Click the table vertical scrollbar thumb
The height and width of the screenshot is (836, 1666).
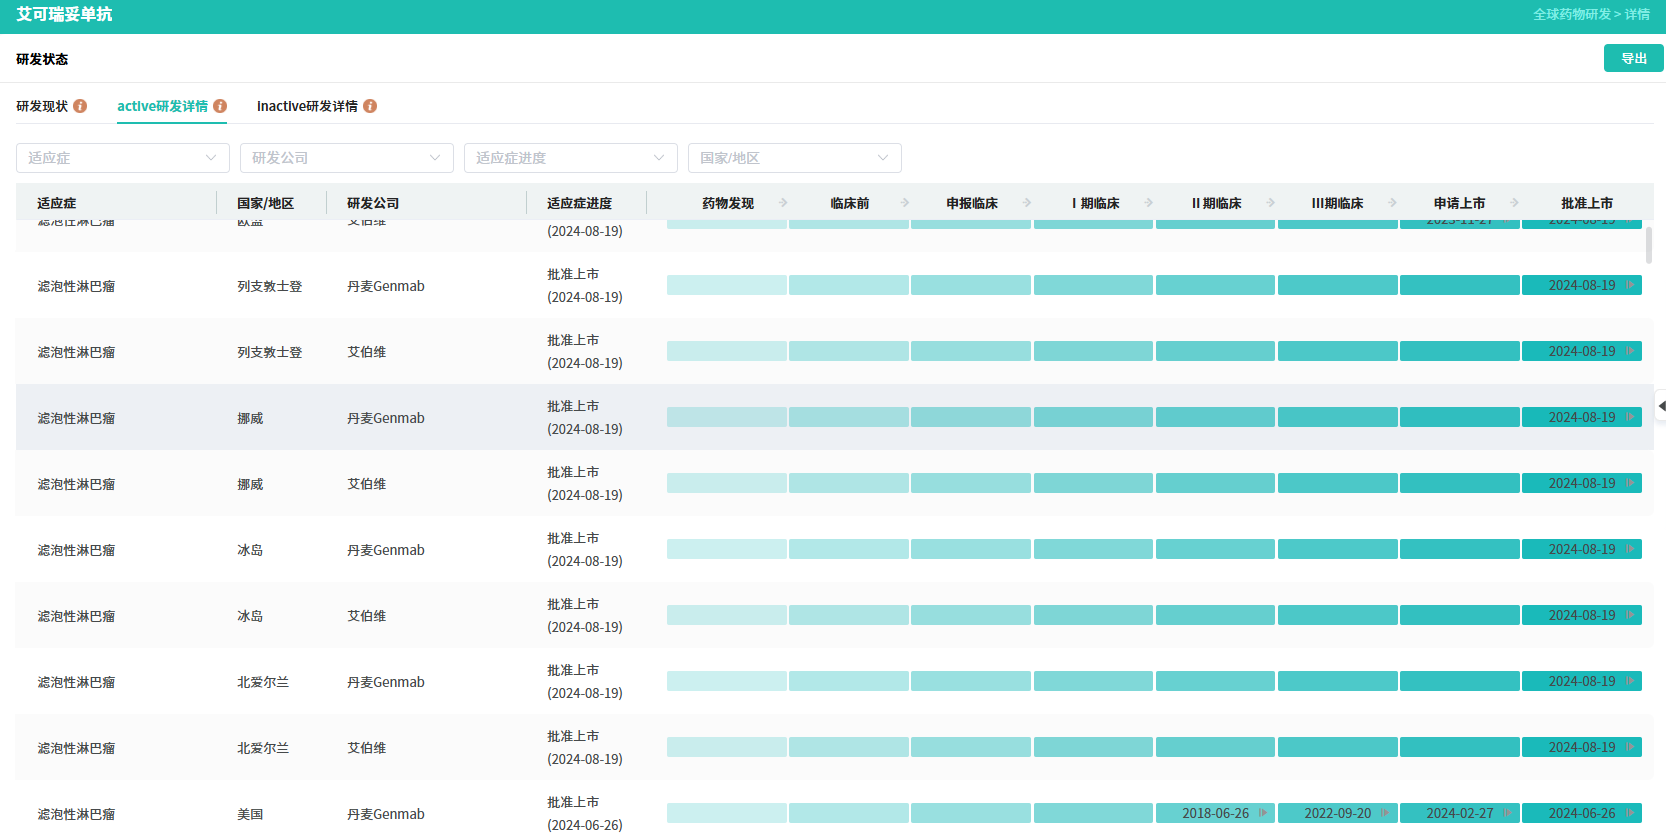1649,245
